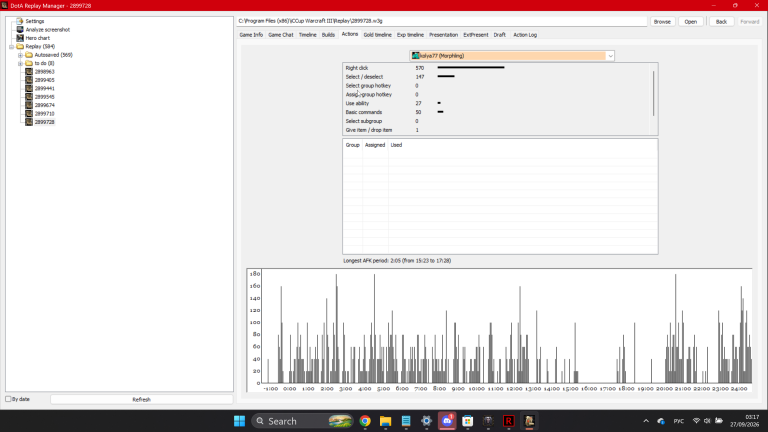Expand the to do folder node
768x432 pixels.
click(20, 63)
